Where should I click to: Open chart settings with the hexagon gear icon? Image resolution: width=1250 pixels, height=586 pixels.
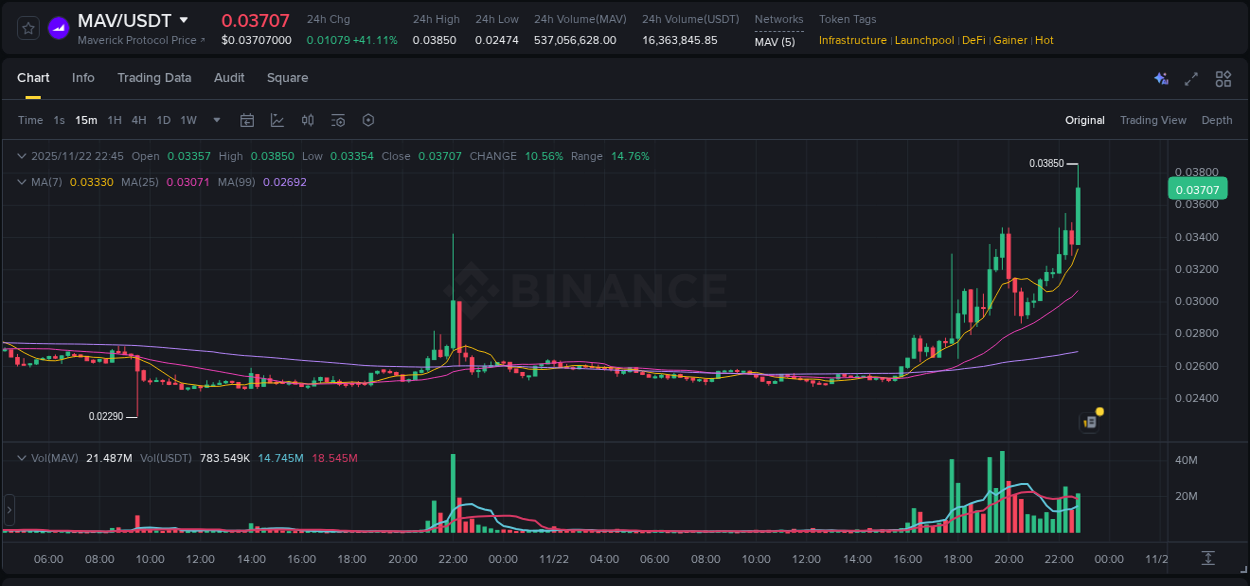[368, 120]
